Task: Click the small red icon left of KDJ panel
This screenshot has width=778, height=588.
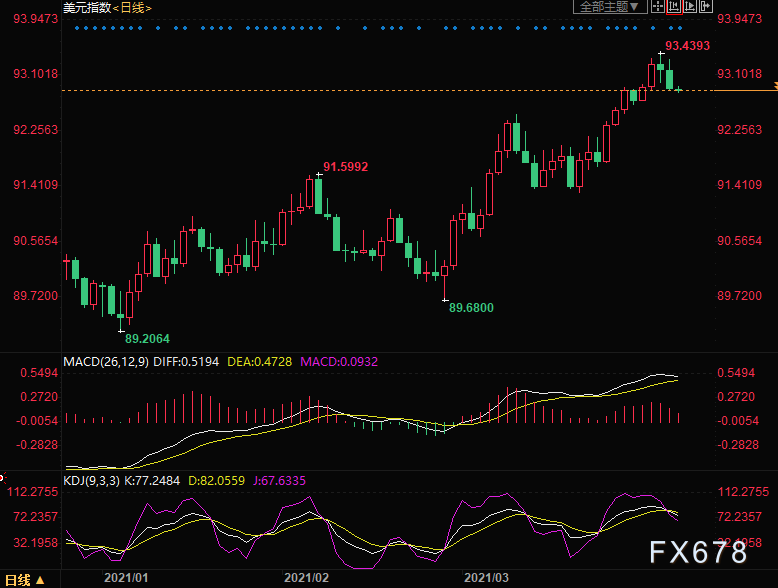Action: tap(2, 478)
